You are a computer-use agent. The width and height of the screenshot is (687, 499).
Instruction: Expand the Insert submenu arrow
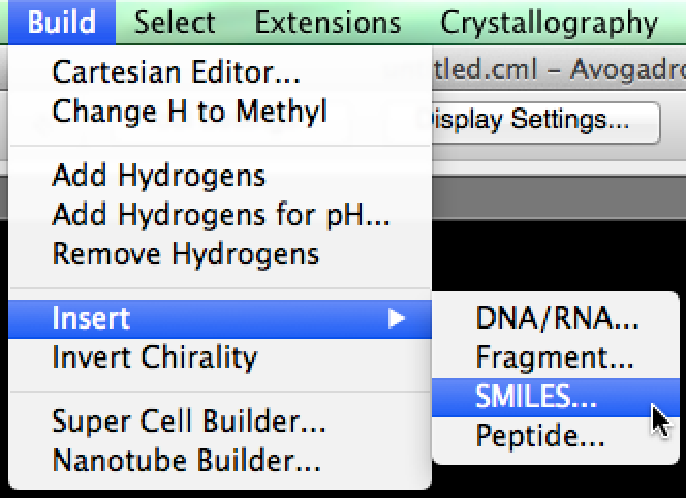(x=397, y=319)
